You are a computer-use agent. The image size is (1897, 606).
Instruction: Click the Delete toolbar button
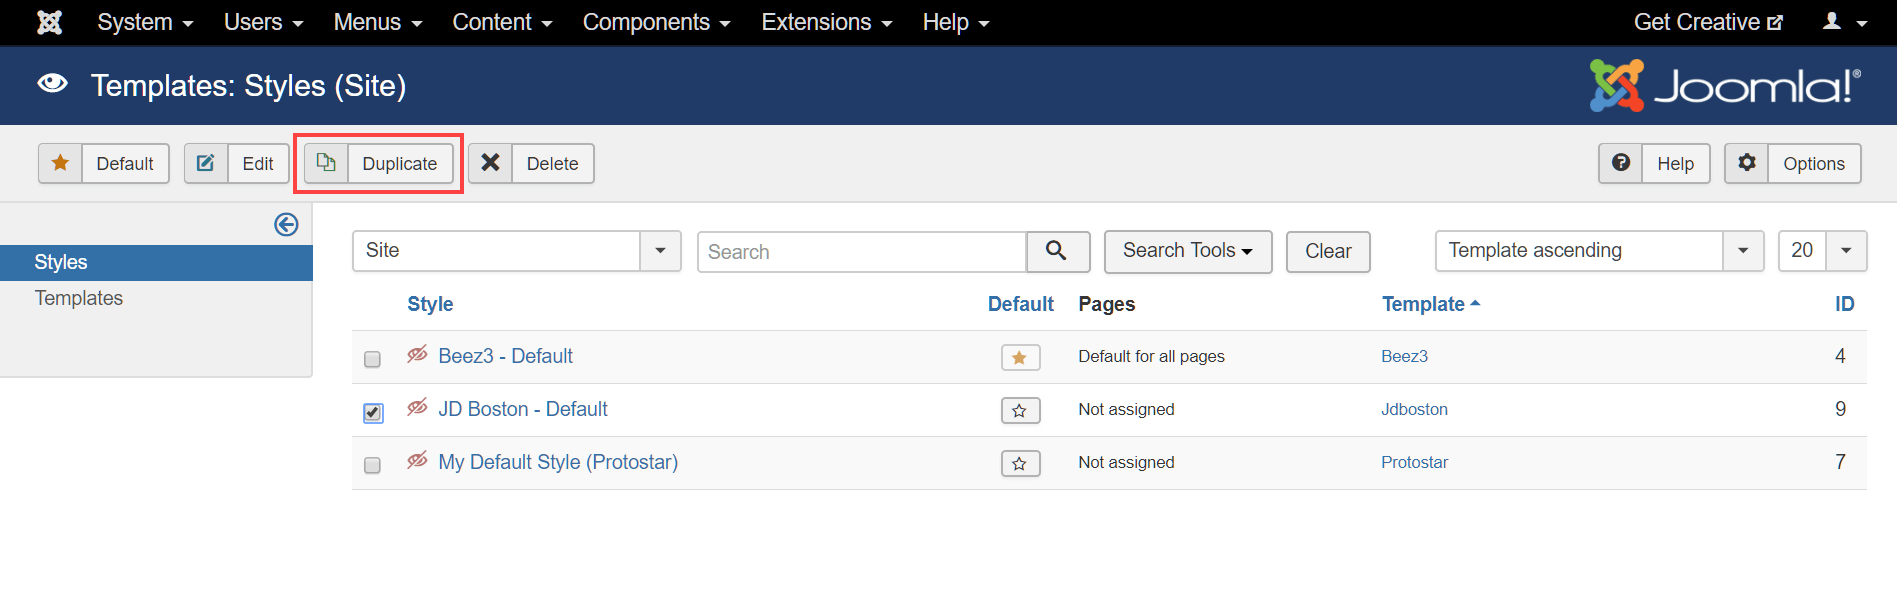pyautogui.click(x=531, y=163)
